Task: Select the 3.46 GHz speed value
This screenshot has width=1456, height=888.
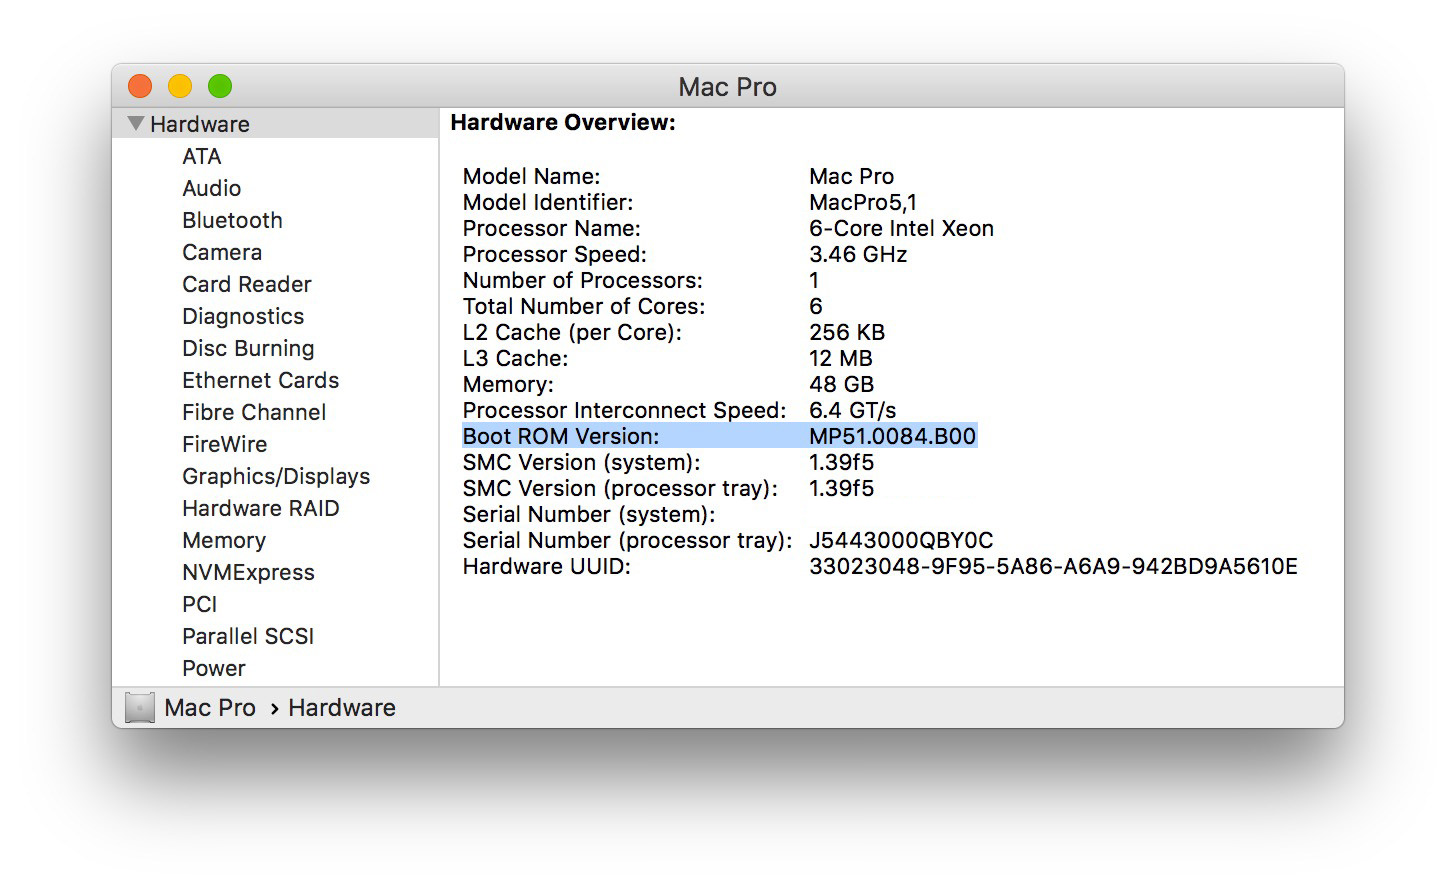Action: (858, 254)
